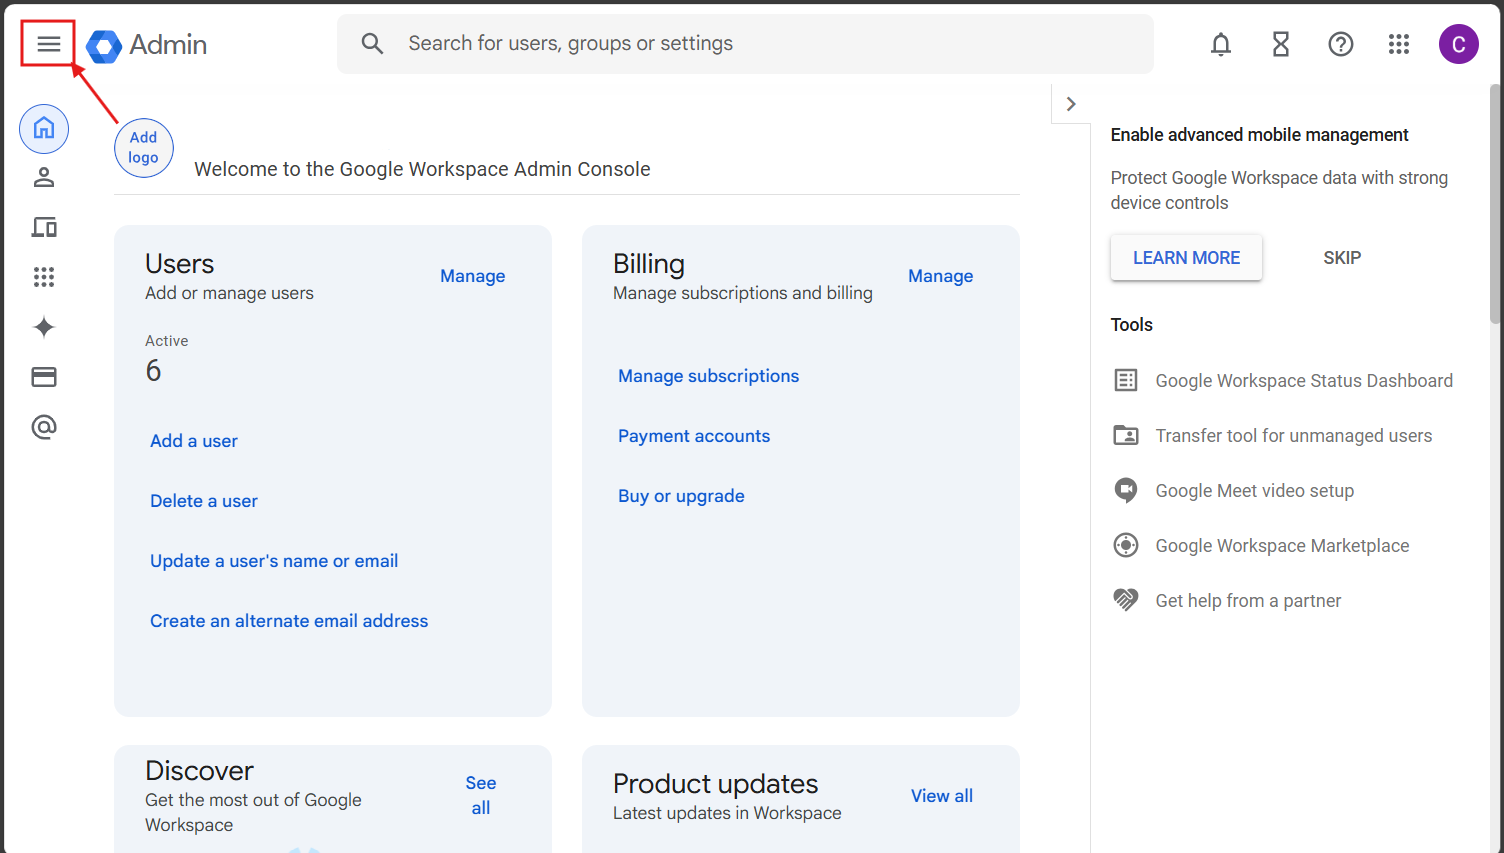Click the Product updates heading

pos(716,784)
